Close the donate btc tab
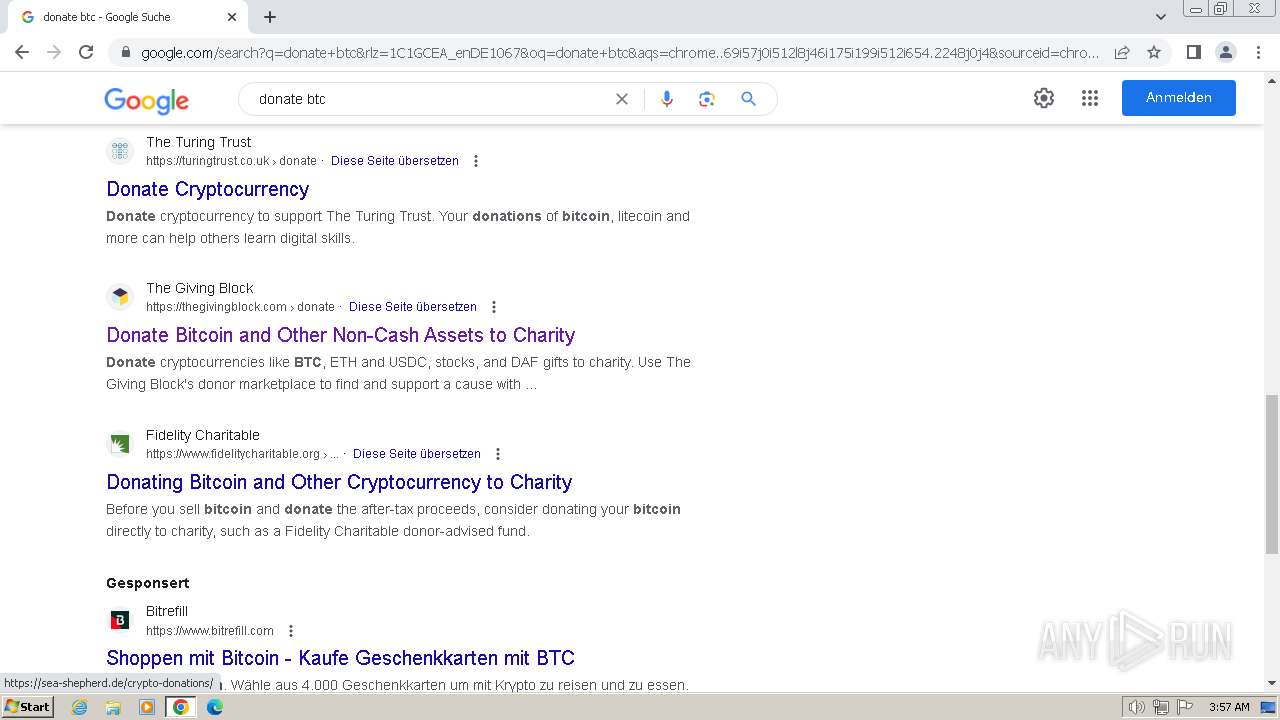 (x=232, y=17)
